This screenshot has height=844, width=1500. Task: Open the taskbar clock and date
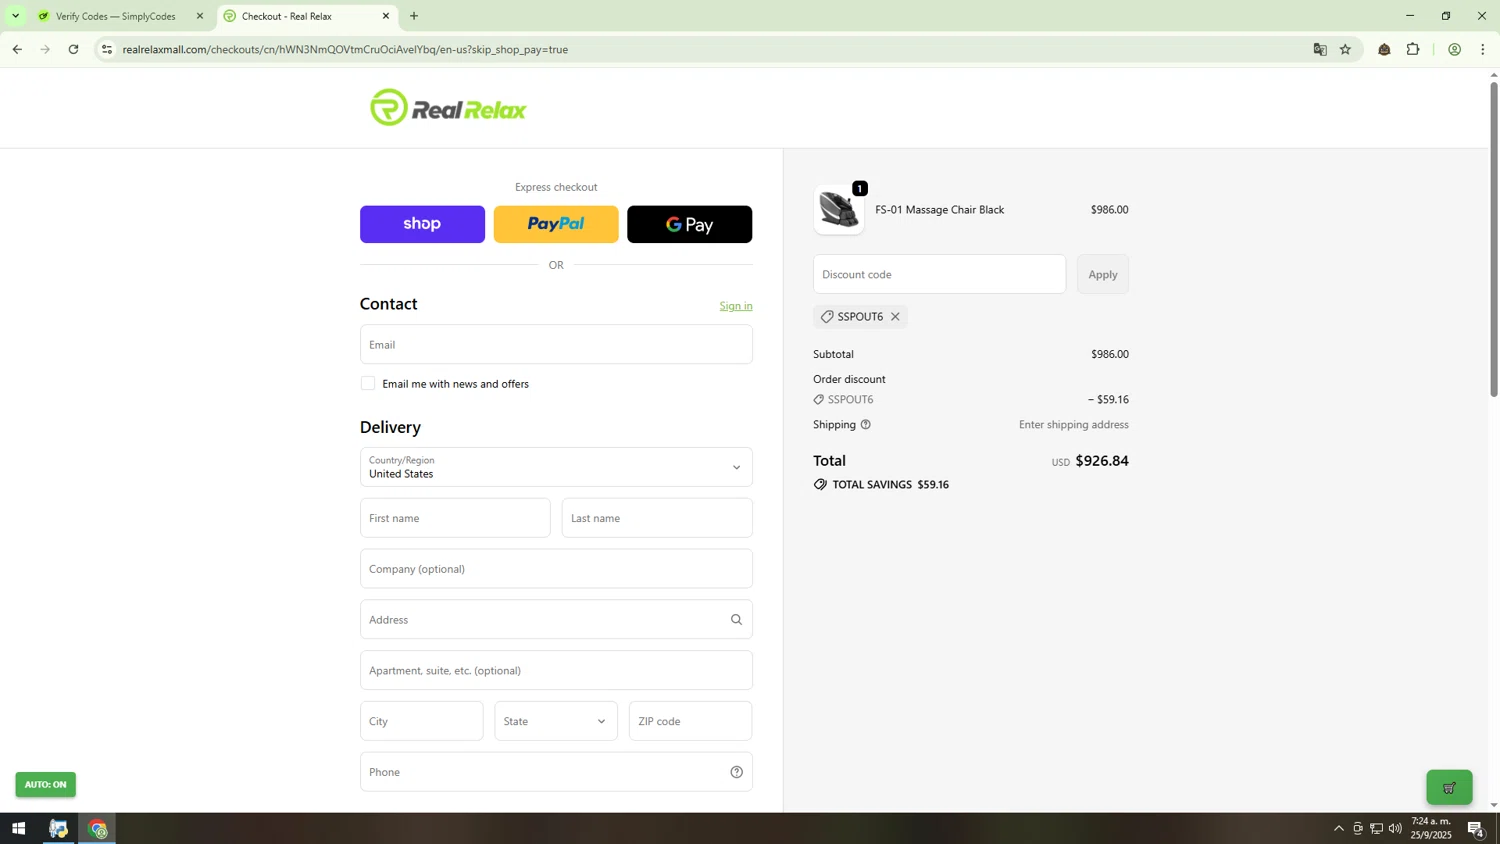click(x=1431, y=829)
